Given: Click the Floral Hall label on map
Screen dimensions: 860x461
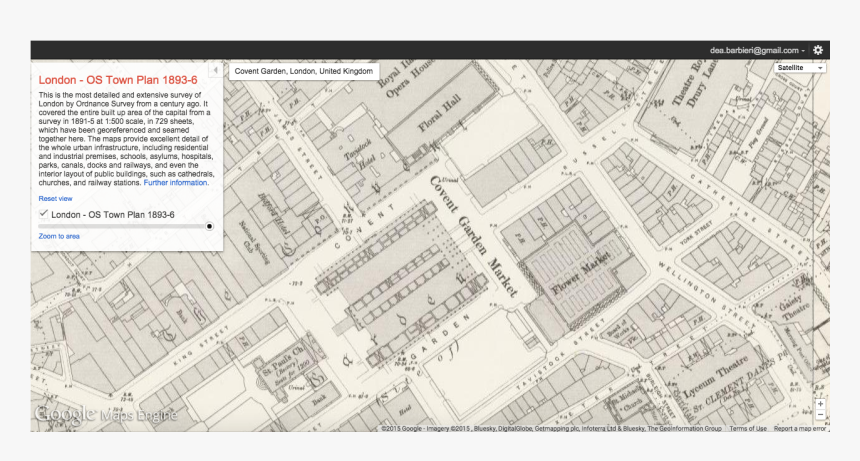Looking at the screenshot, I should 440,113.
